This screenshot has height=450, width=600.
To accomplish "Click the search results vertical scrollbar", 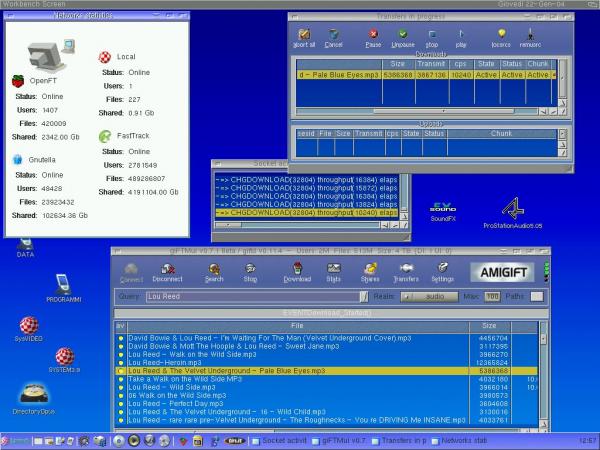I will coord(543,370).
